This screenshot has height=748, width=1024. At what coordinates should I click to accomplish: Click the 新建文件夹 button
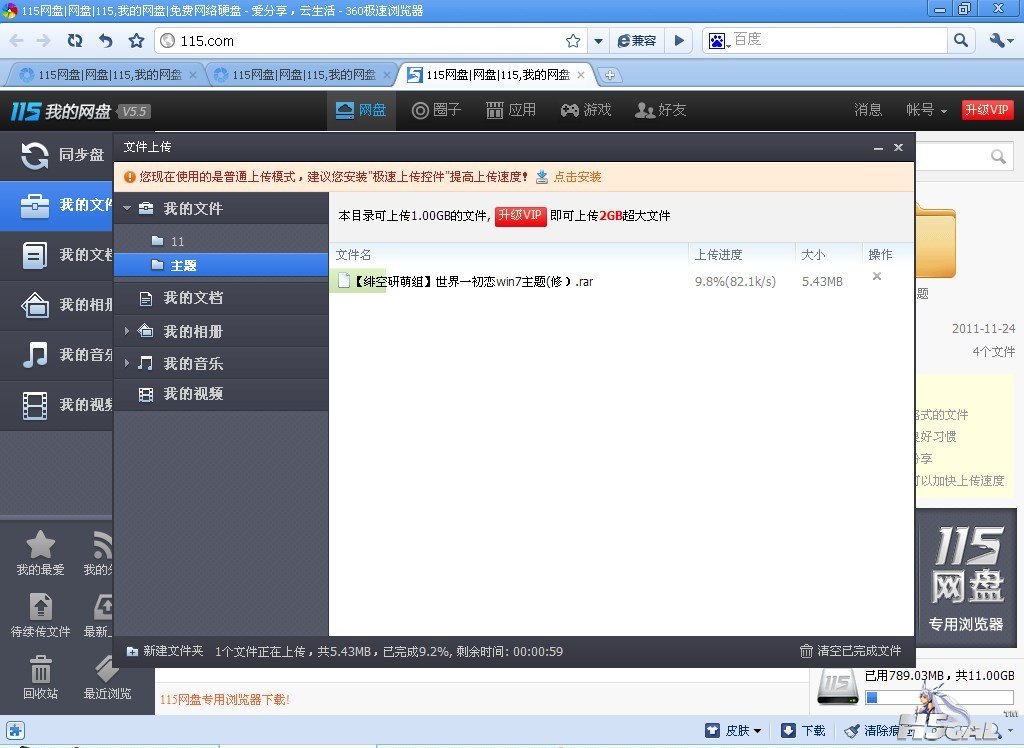pos(165,651)
